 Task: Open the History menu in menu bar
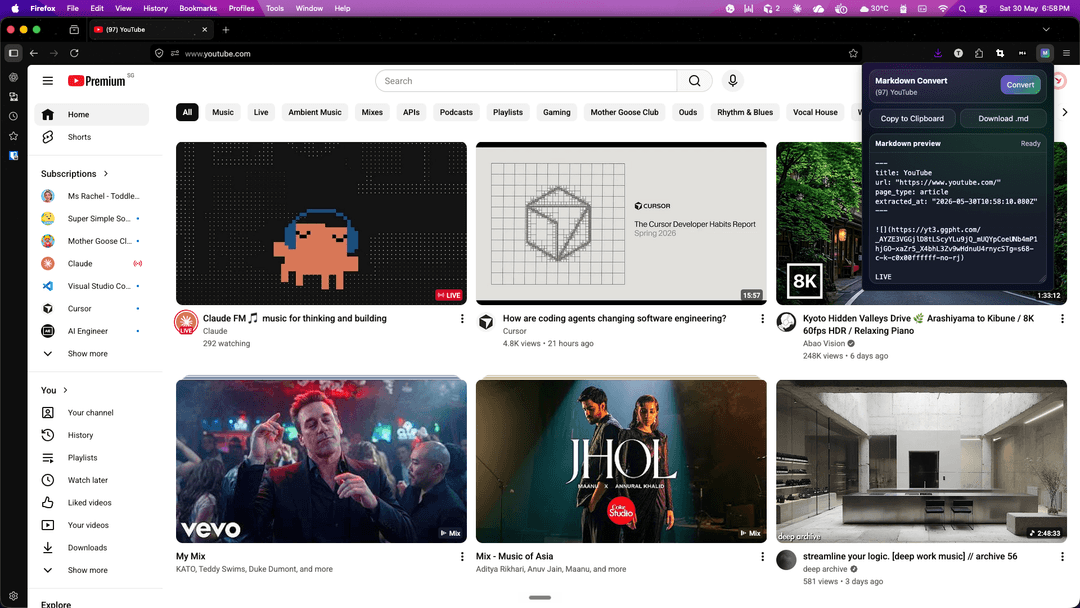(155, 8)
